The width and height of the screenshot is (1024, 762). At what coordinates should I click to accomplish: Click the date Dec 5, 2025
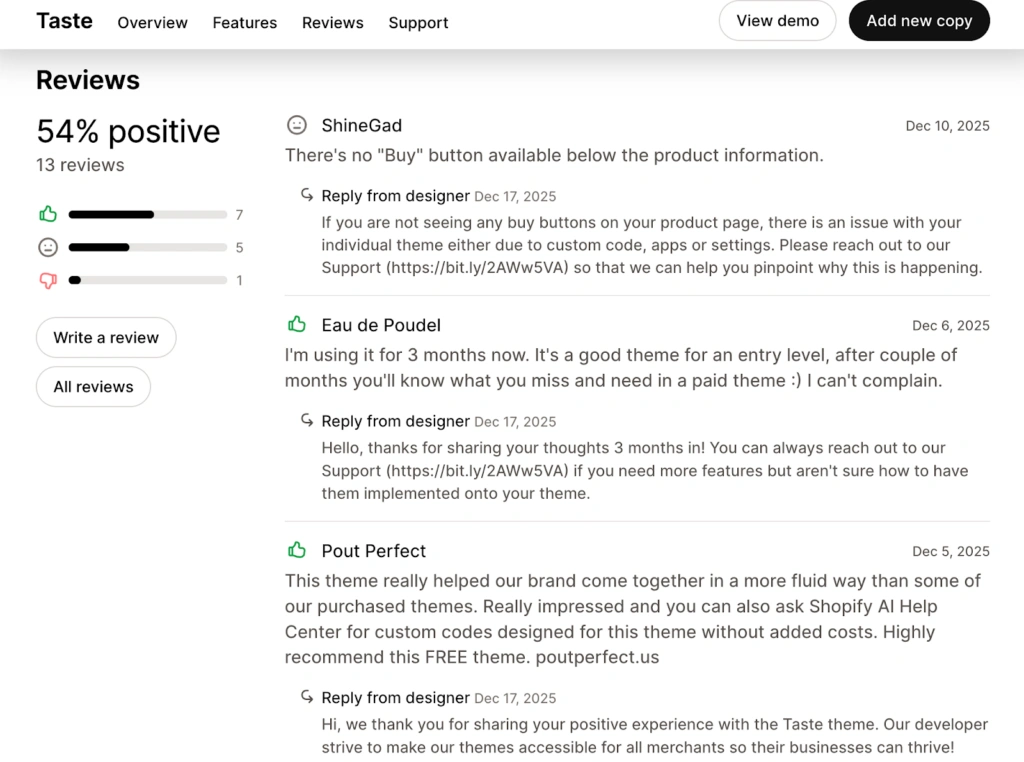[x=950, y=552]
